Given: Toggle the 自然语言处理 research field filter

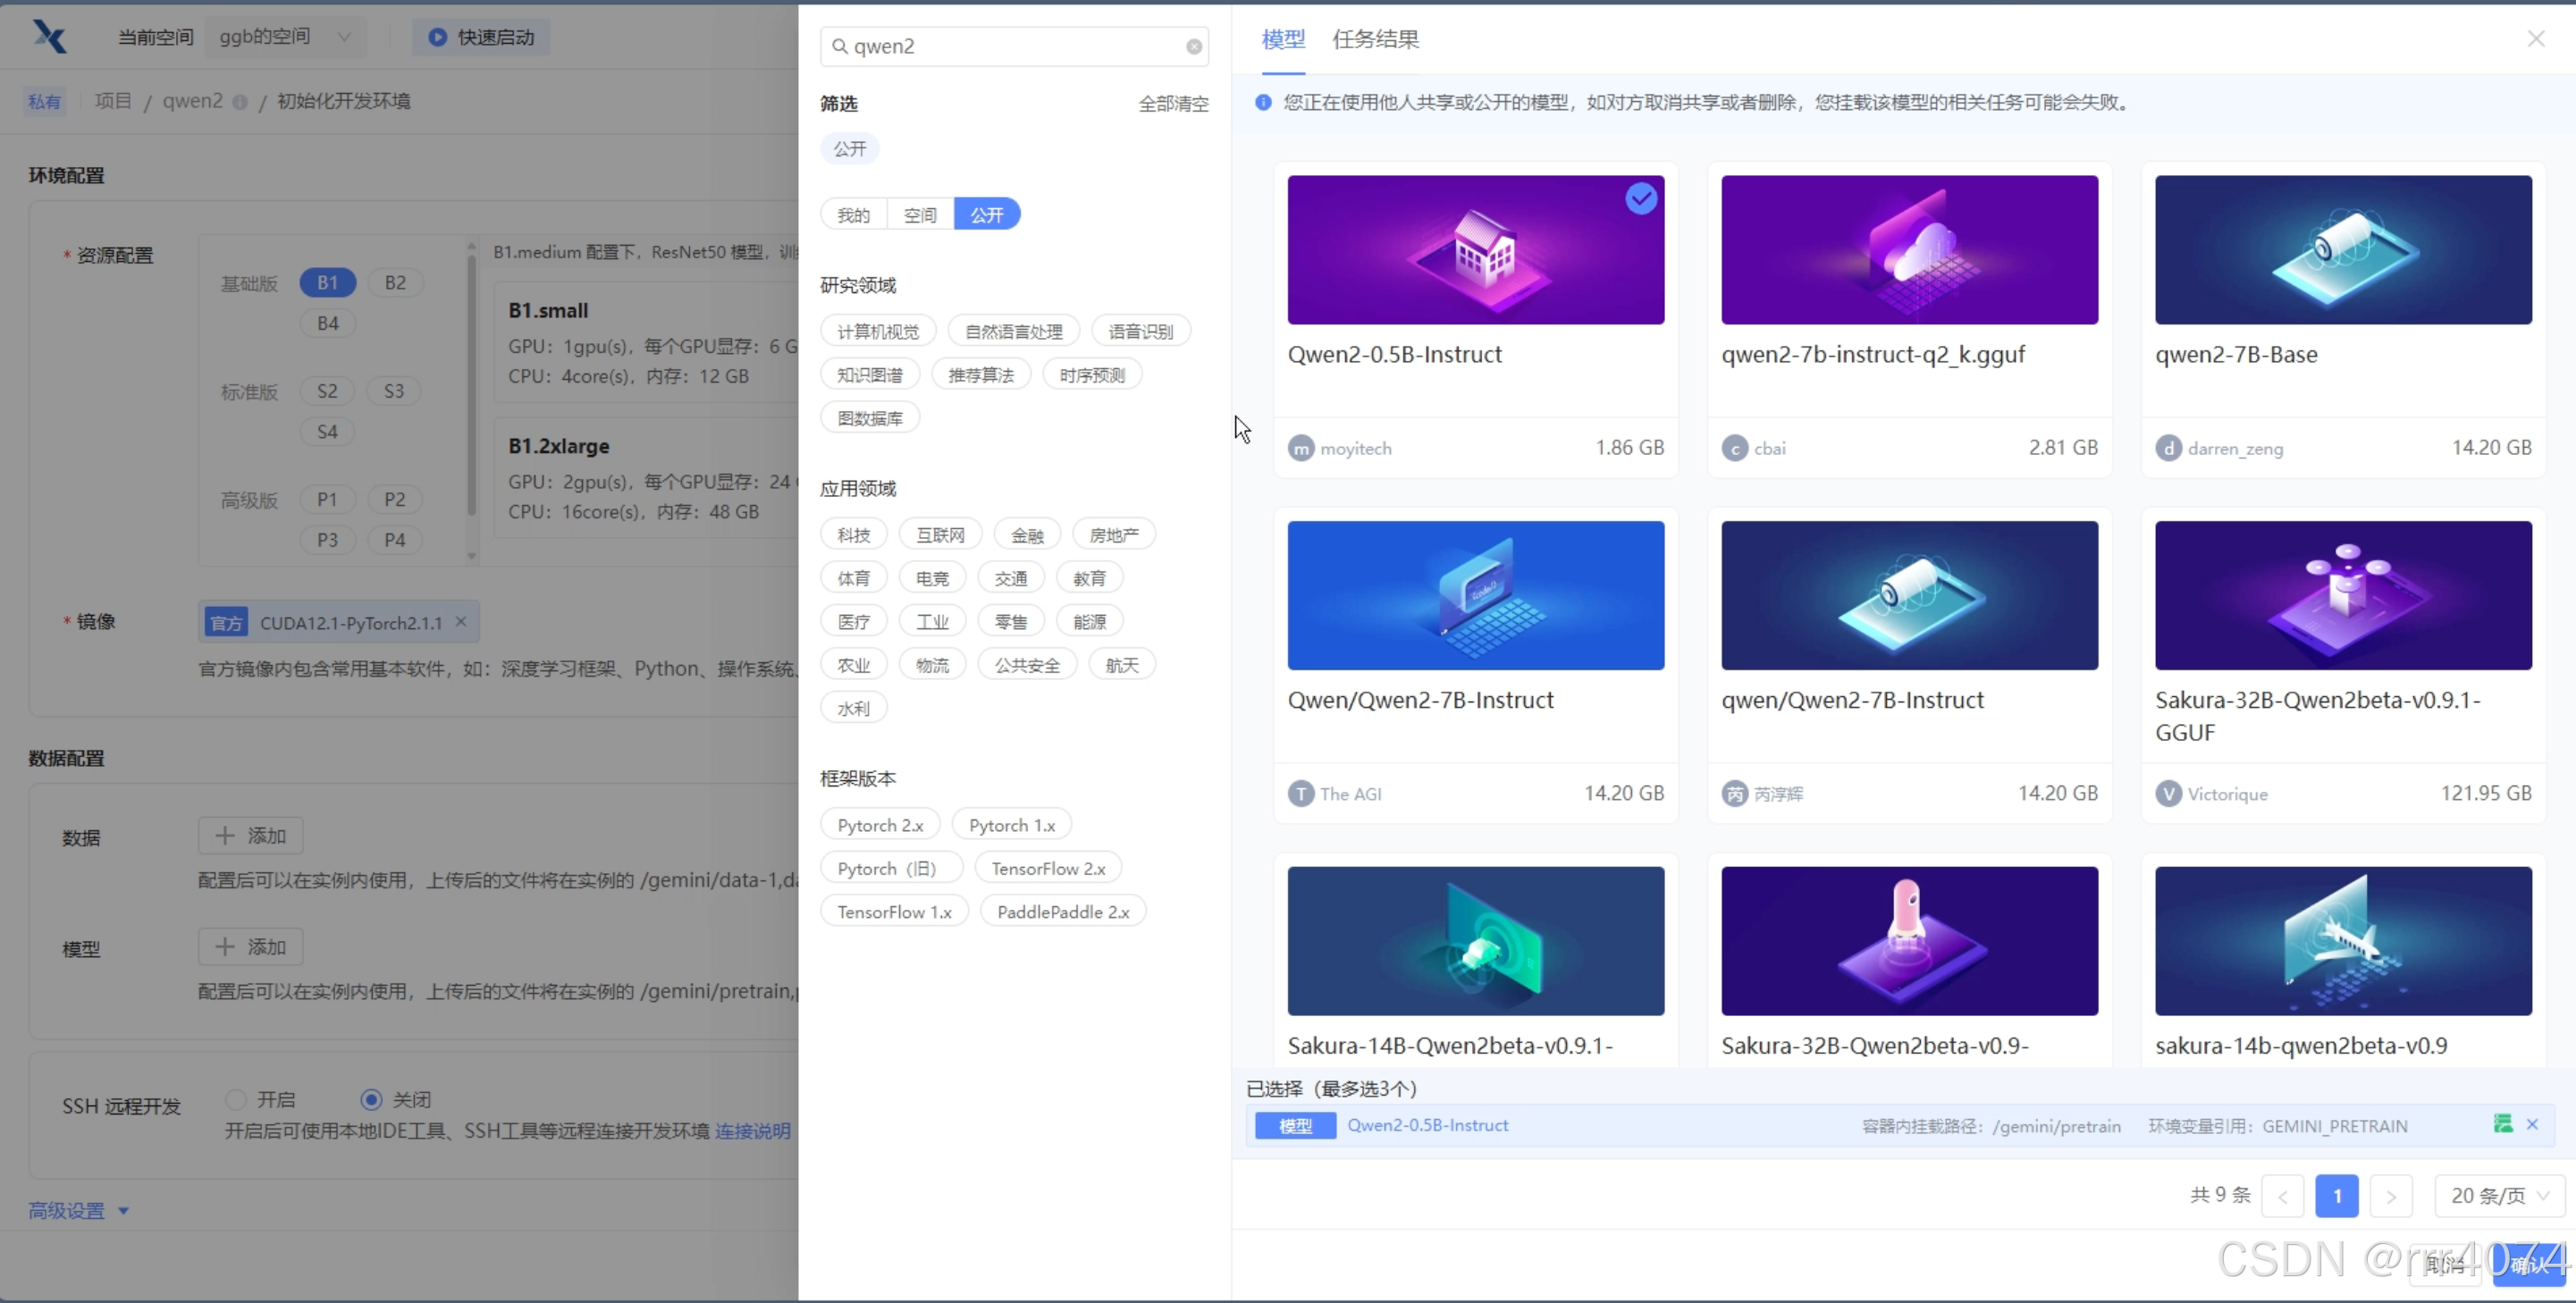Looking at the screenshot, I should 1013,331.
